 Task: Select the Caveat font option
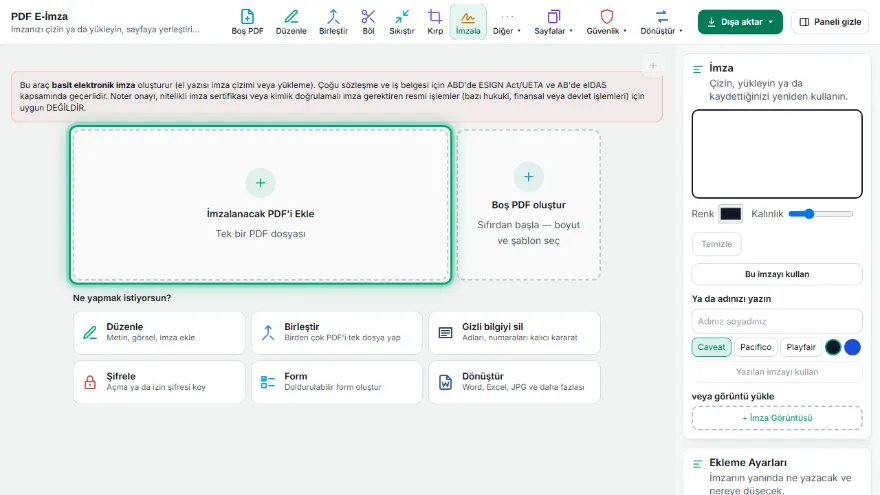pos(711,347)
